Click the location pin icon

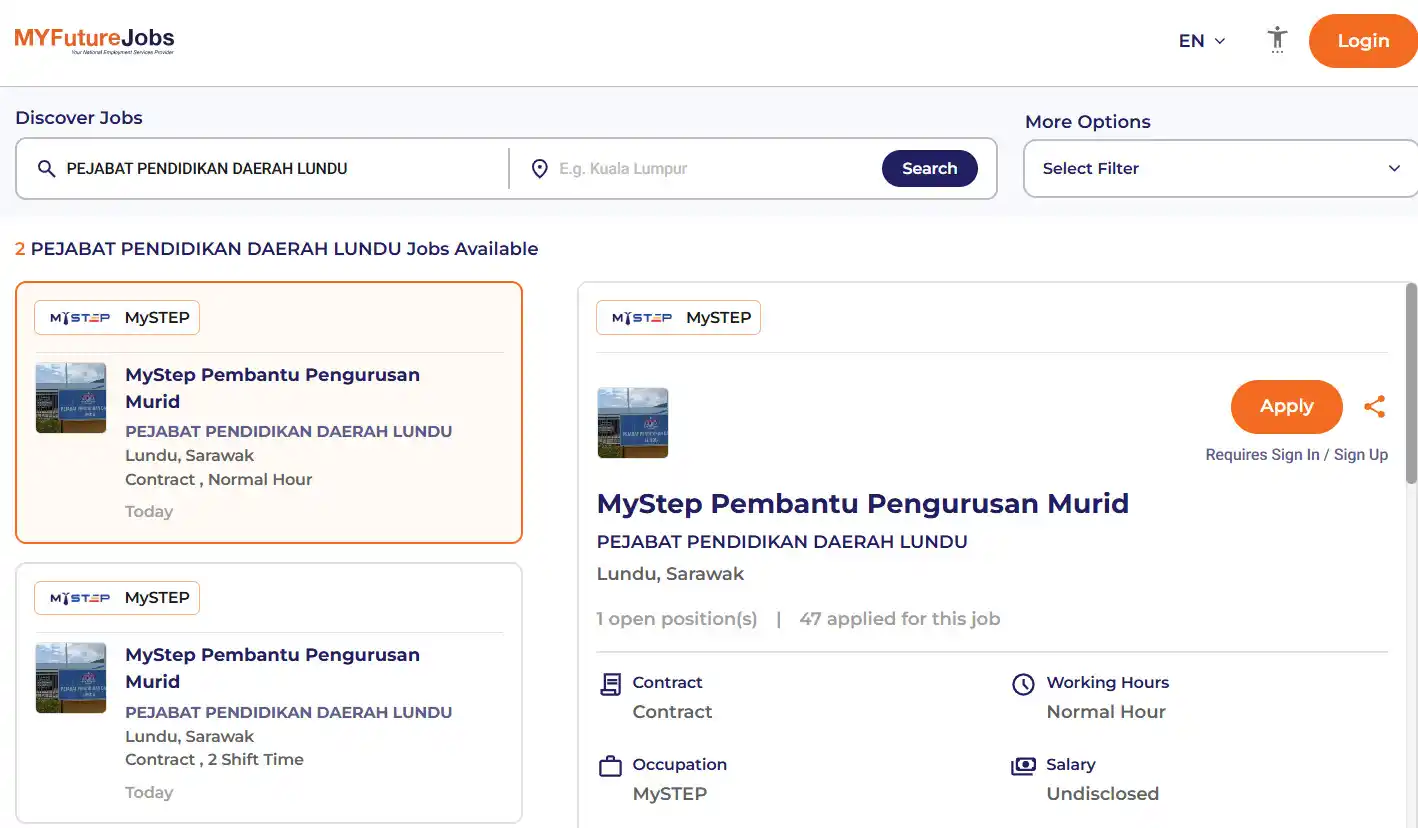click(539, 169)
